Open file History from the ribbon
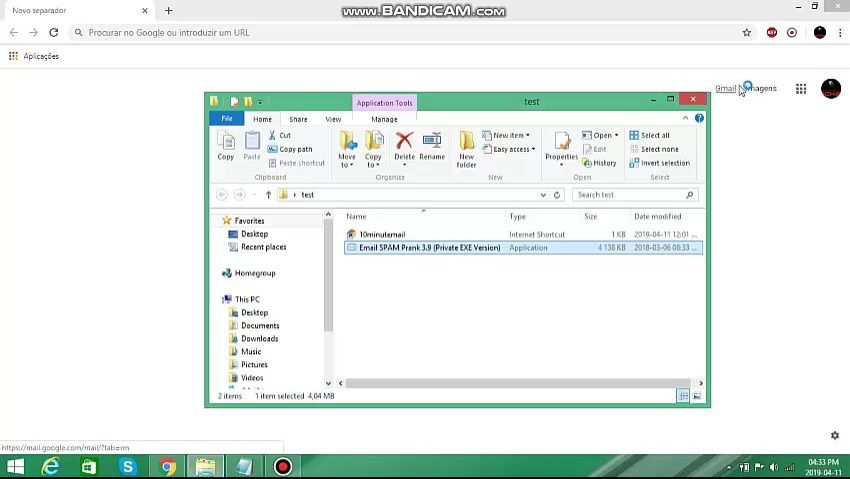The width and height of the screenshot is (850, 479). [599, 163]
